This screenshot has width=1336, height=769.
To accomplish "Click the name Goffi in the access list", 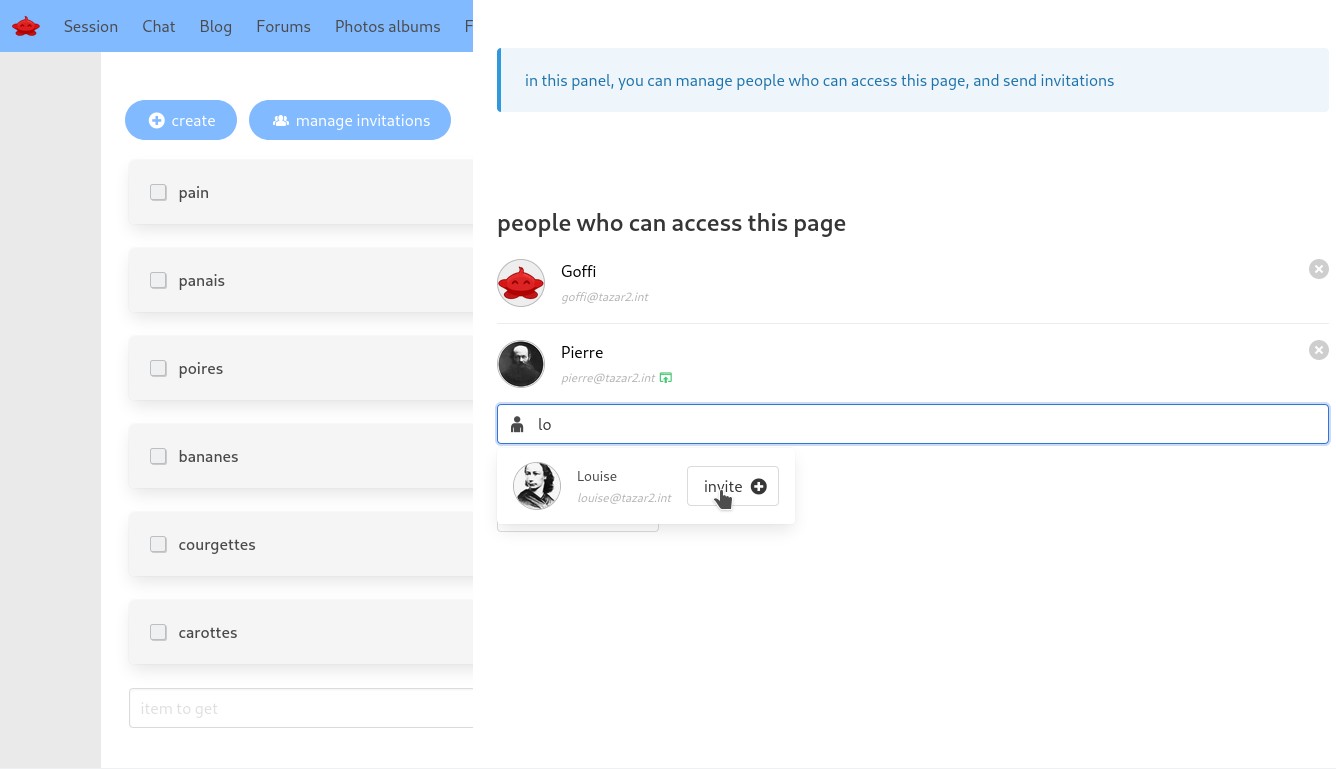I will [579, 271].
